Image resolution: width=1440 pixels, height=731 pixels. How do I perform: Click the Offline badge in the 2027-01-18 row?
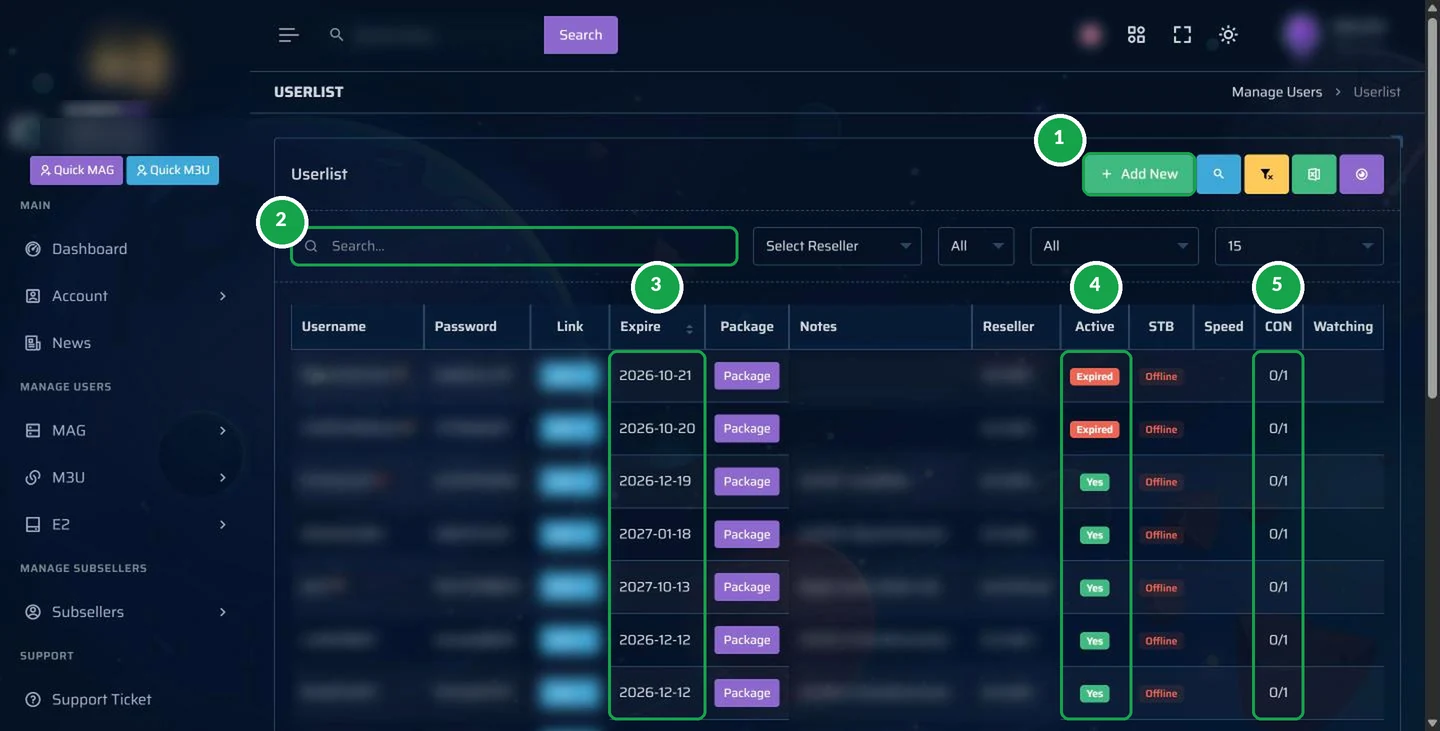(1161, 535)
